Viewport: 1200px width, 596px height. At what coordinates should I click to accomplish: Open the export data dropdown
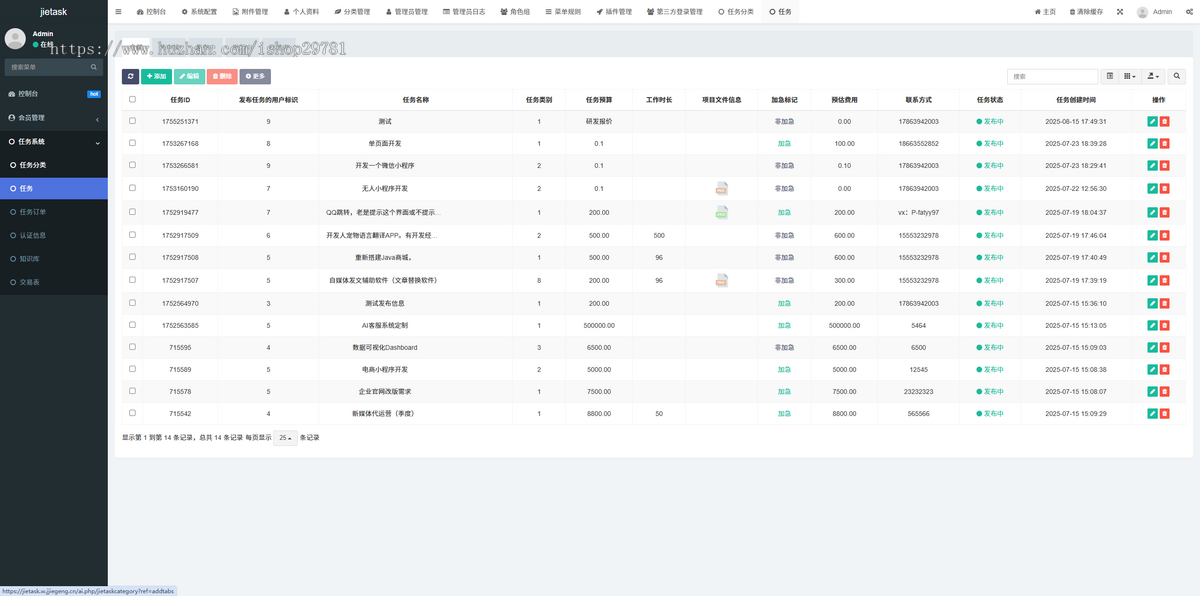click(x=1154, y=76)
